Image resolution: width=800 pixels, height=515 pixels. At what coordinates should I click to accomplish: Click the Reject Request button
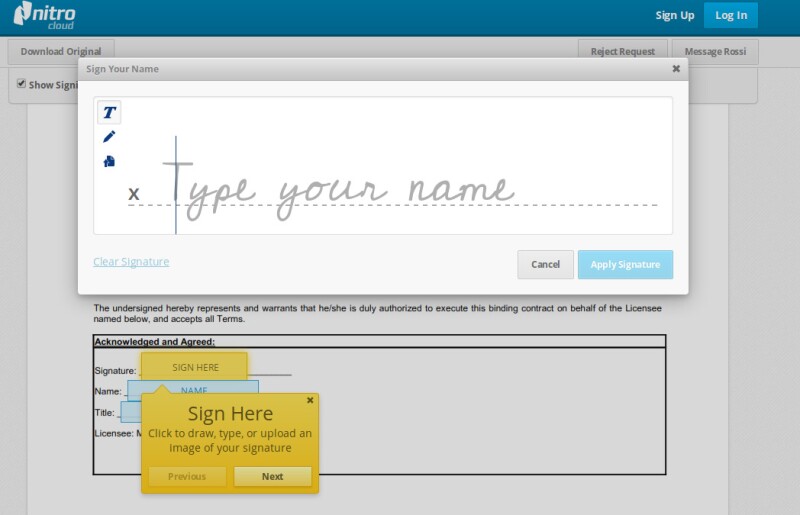(x=622, y=51)
